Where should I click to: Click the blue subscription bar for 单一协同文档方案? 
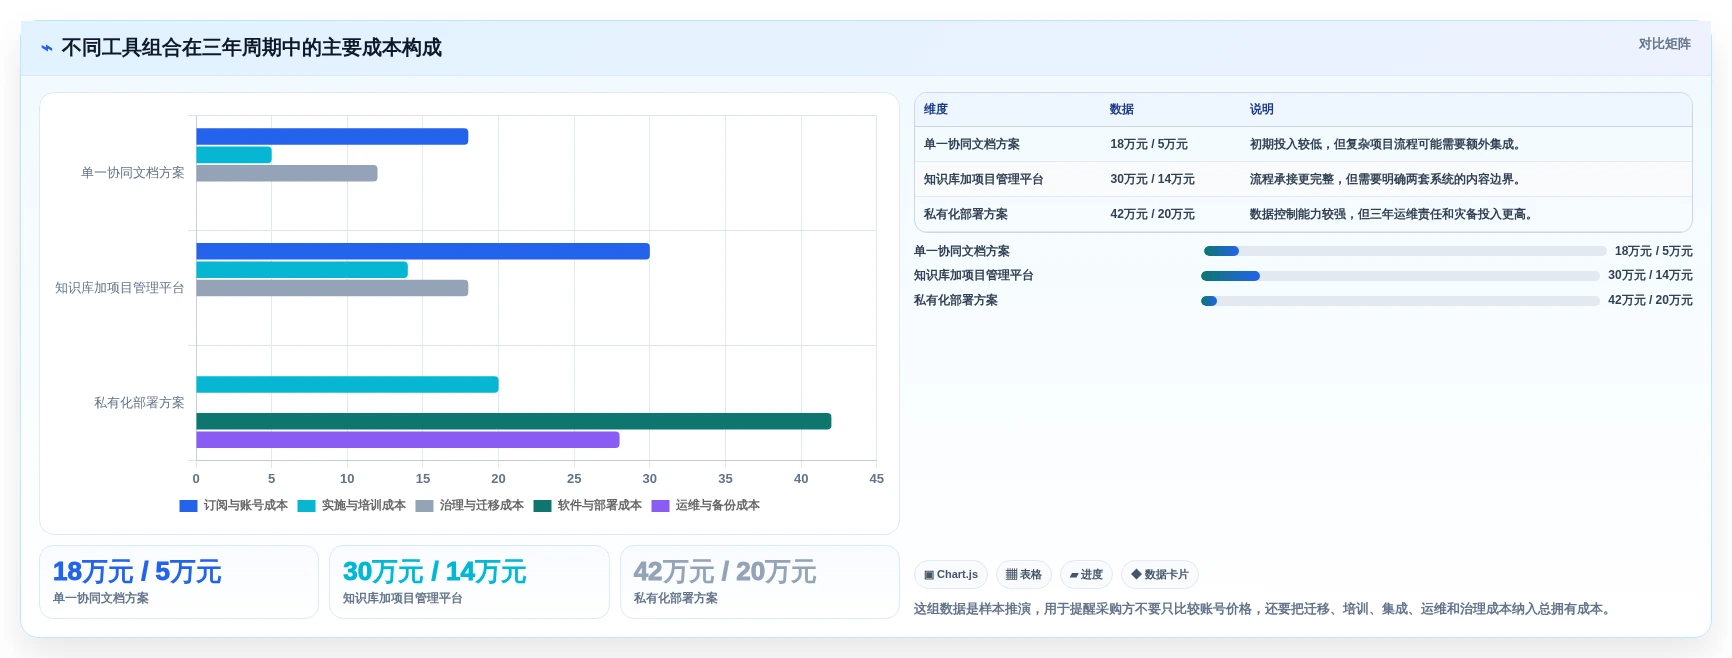(332, 137)
